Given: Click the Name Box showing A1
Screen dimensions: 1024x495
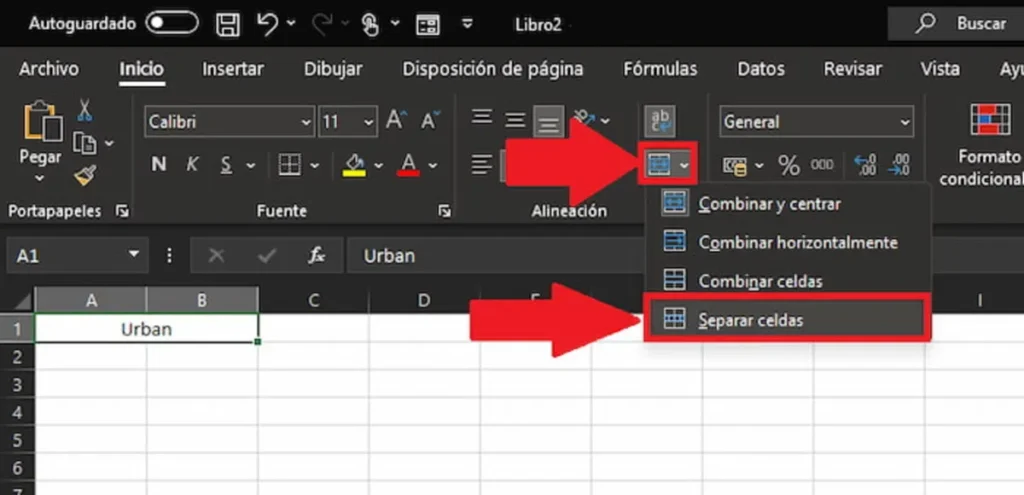Looking at the screenshot, I should point(78,255).
